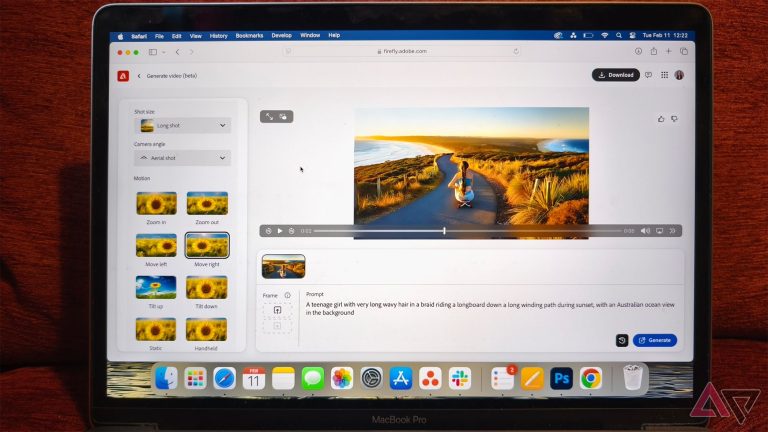This screenshot has height=432, width=768.
Task: Mute the video volume
Action: pyautogui.click(x=646, y=231)
